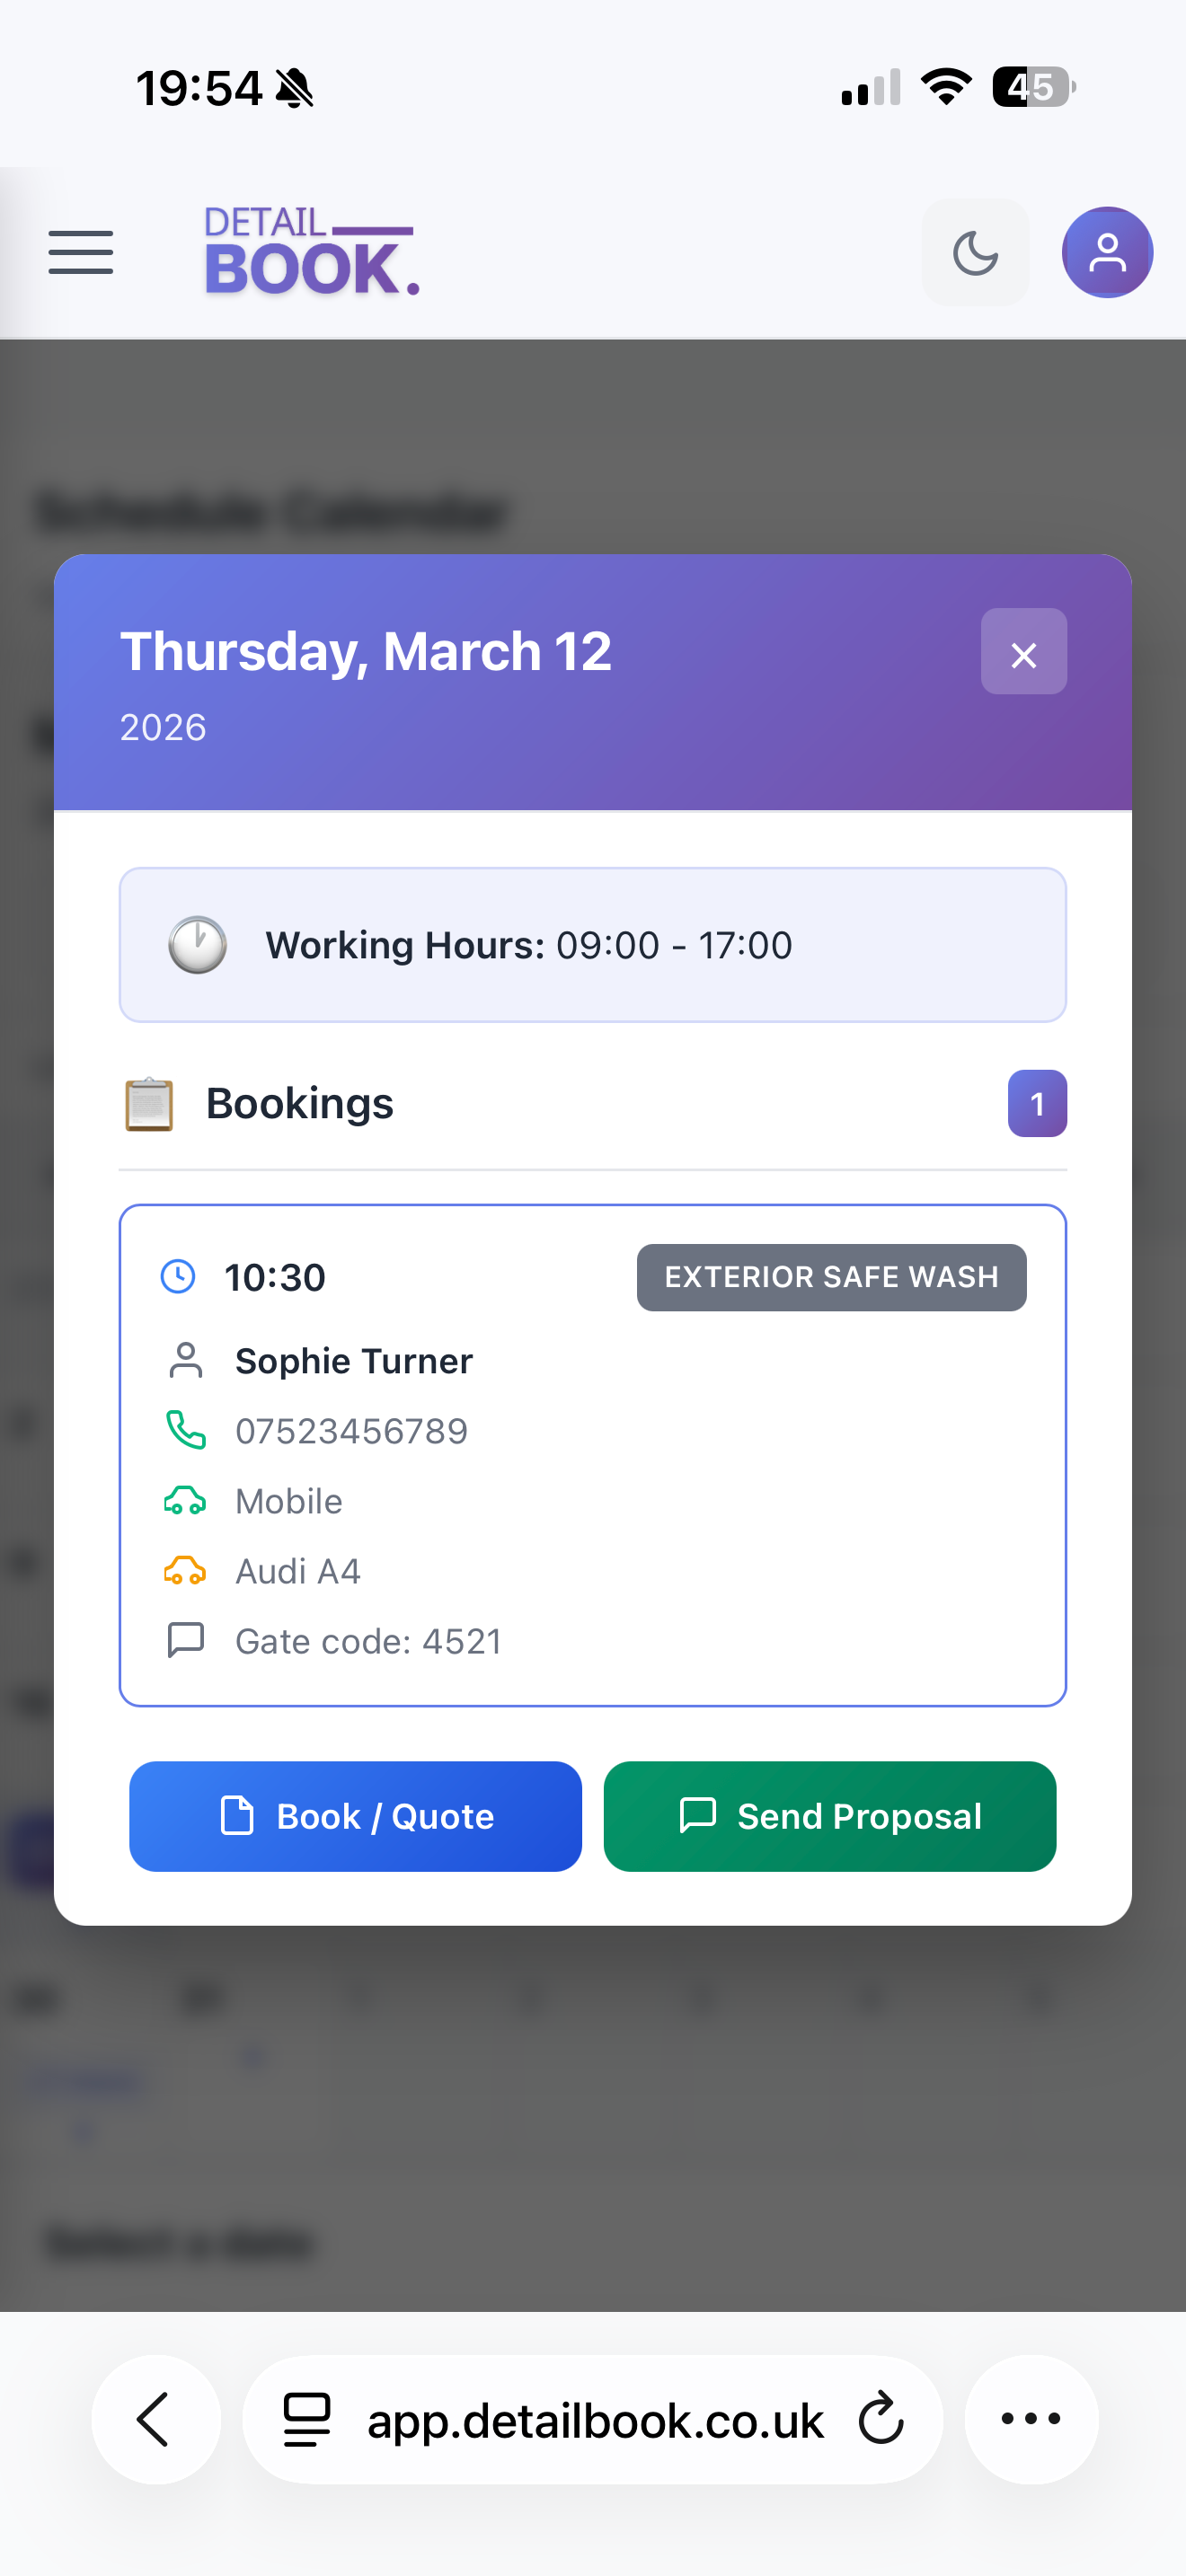The image size is (1186, 2576).
Task: Call phone number 07523456789
Action: point(351,1431)
